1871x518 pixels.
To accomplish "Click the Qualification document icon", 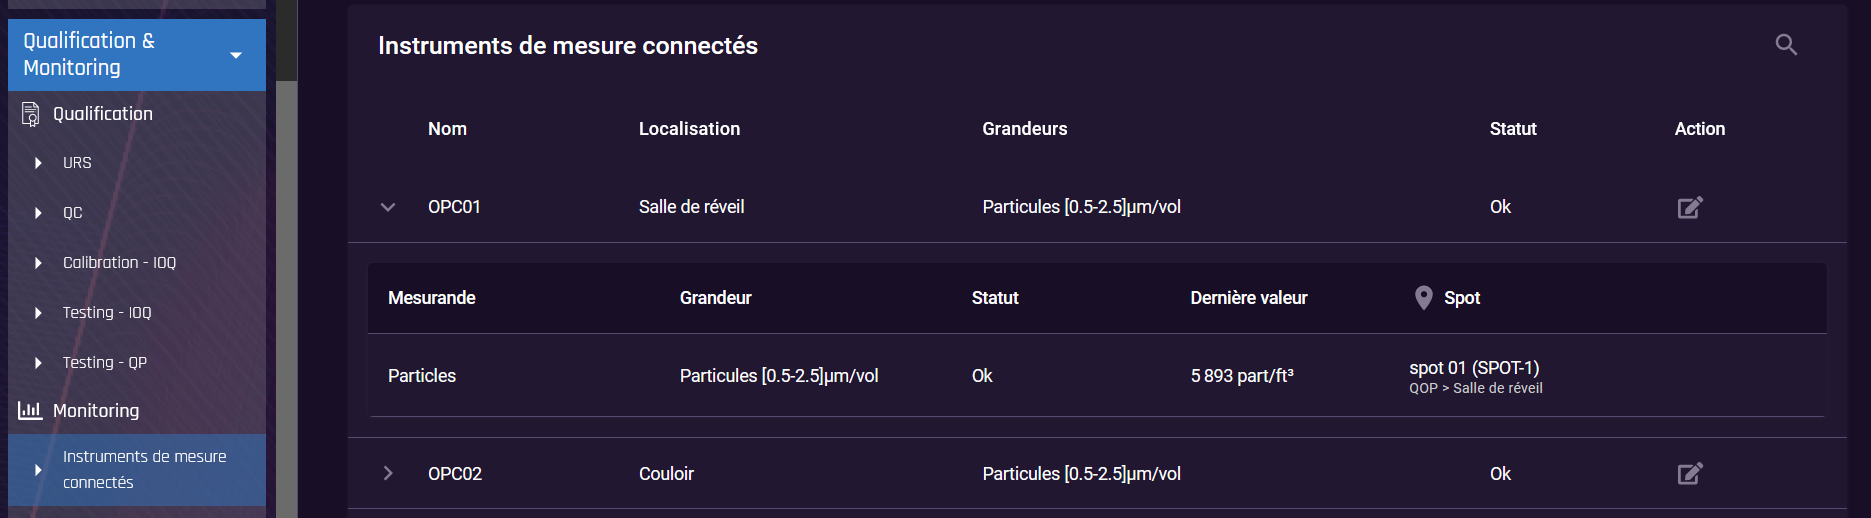I will (x=31, y=114).
